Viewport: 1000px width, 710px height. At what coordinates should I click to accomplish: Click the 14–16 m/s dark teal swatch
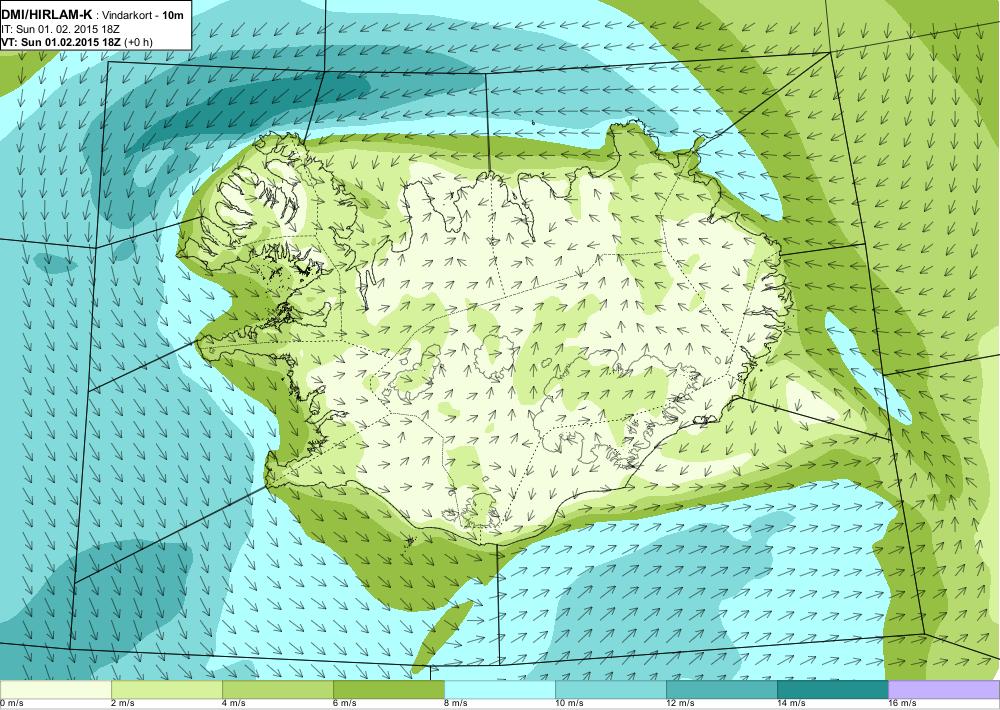833,689
